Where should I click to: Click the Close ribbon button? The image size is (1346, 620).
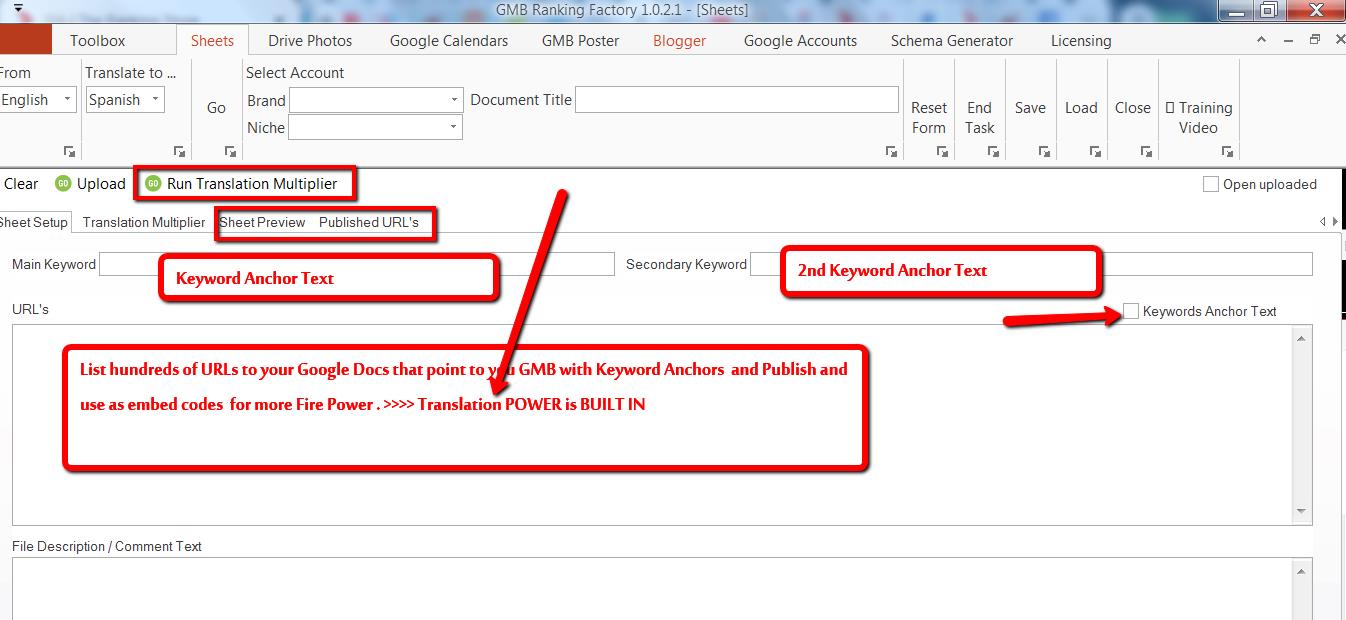[x=1133, y=108]
